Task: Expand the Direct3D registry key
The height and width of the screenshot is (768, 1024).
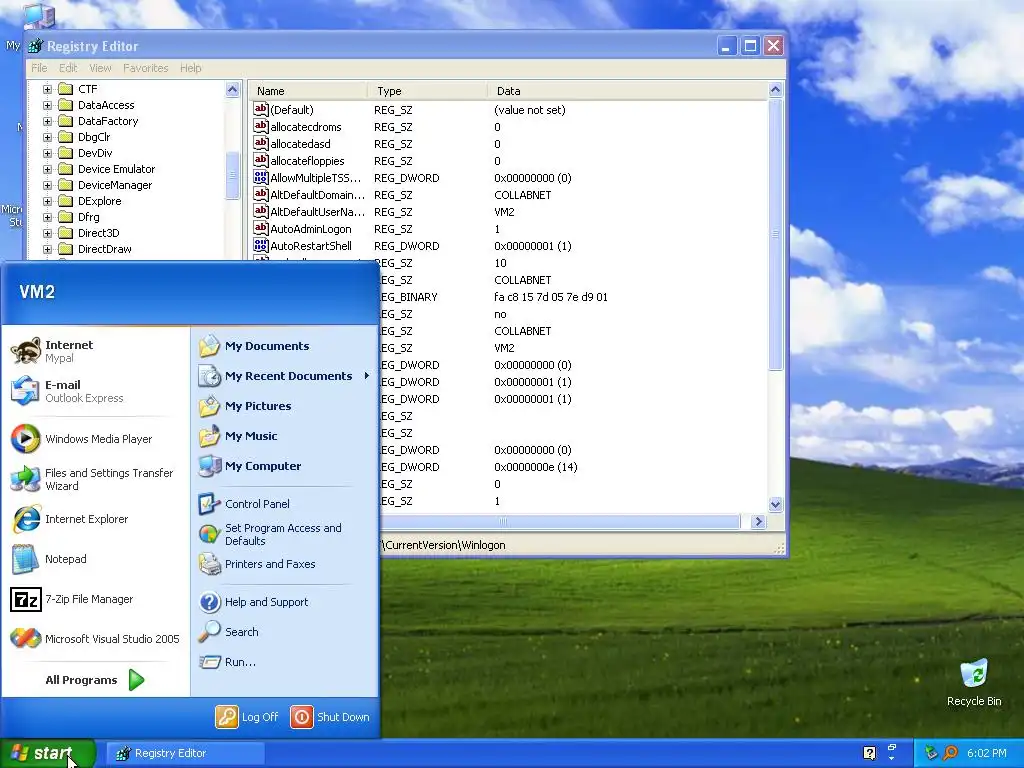Action: [x=47, y=233]
